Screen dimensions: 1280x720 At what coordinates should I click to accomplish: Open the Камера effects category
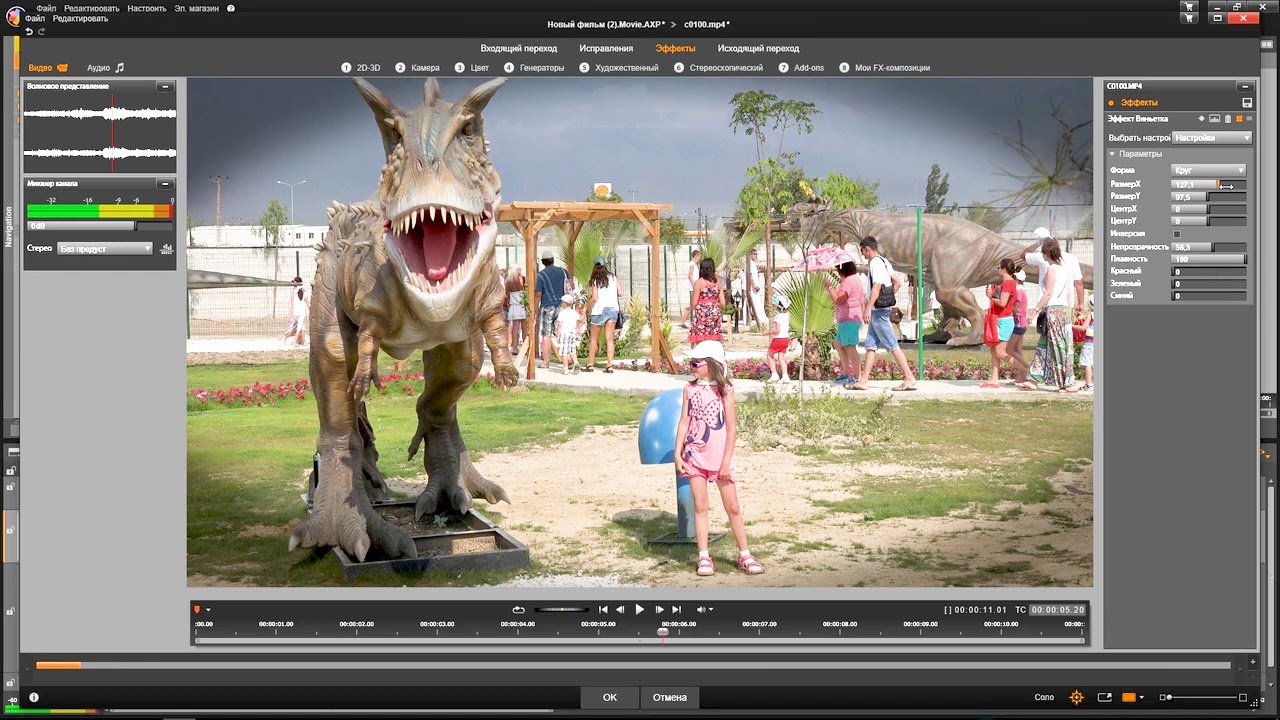pos(417,68)
